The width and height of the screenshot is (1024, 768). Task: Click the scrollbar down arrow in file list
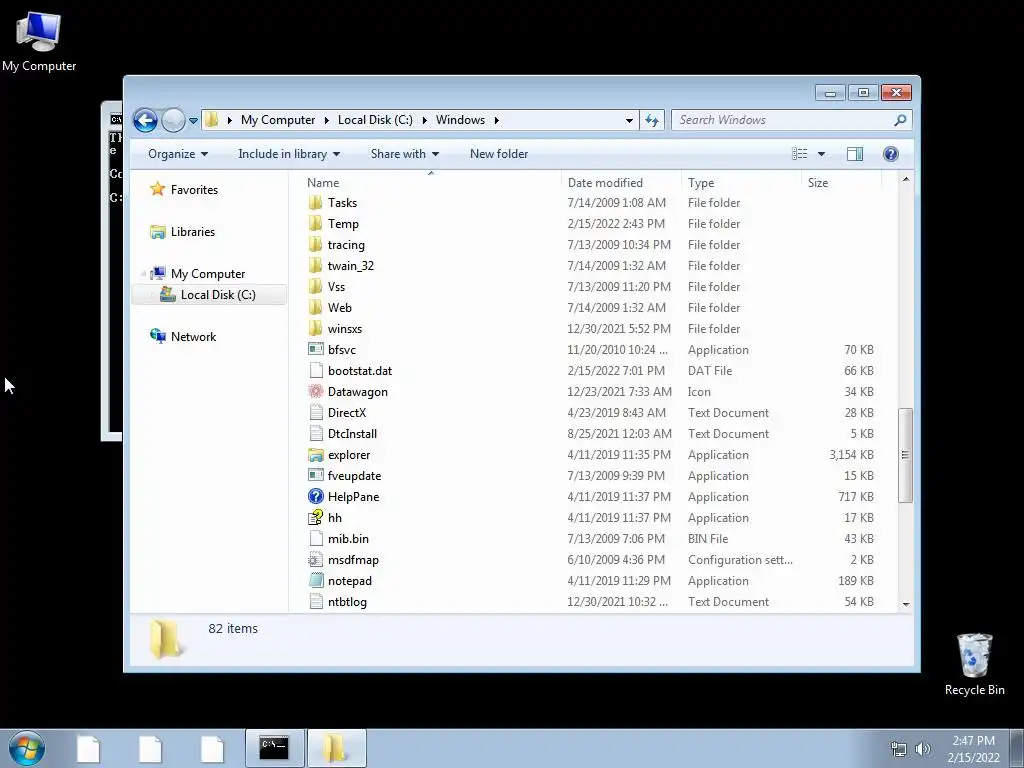point(906,605)
